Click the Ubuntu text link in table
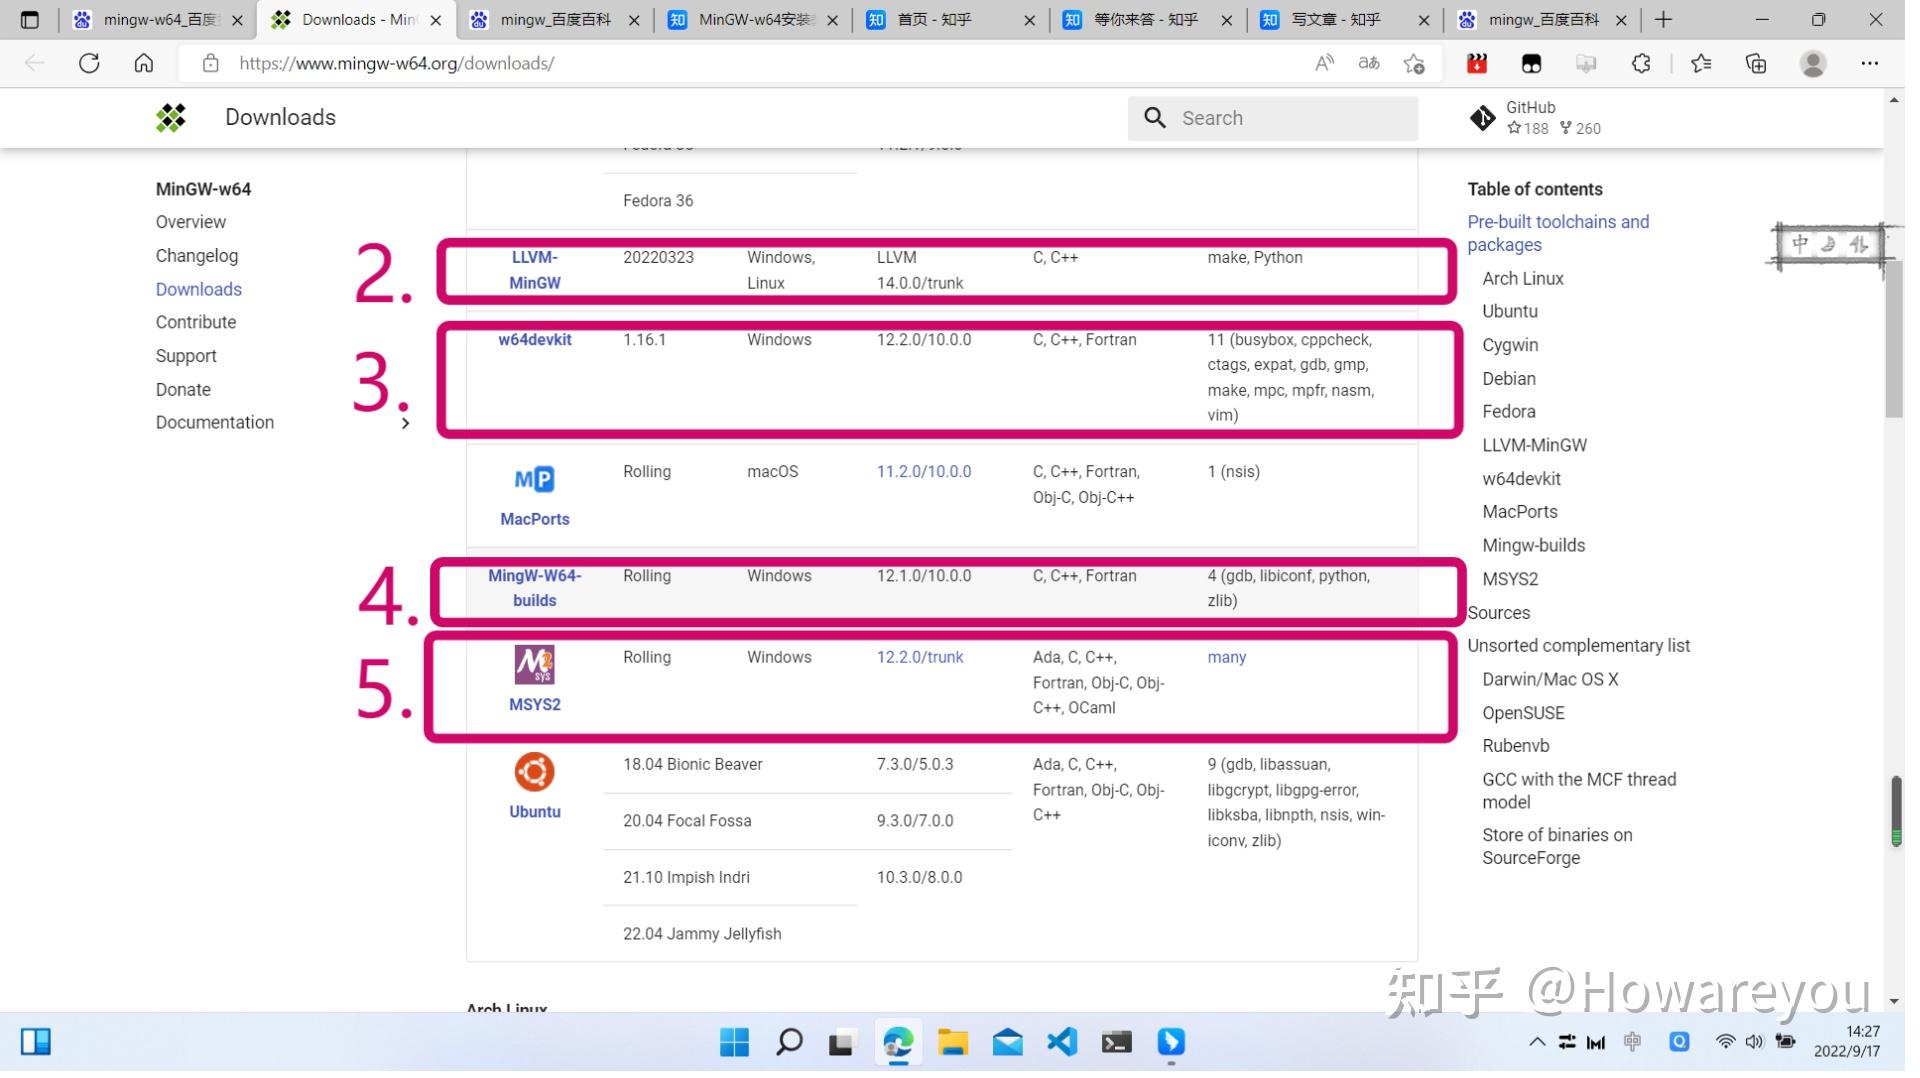 point(534,812)
